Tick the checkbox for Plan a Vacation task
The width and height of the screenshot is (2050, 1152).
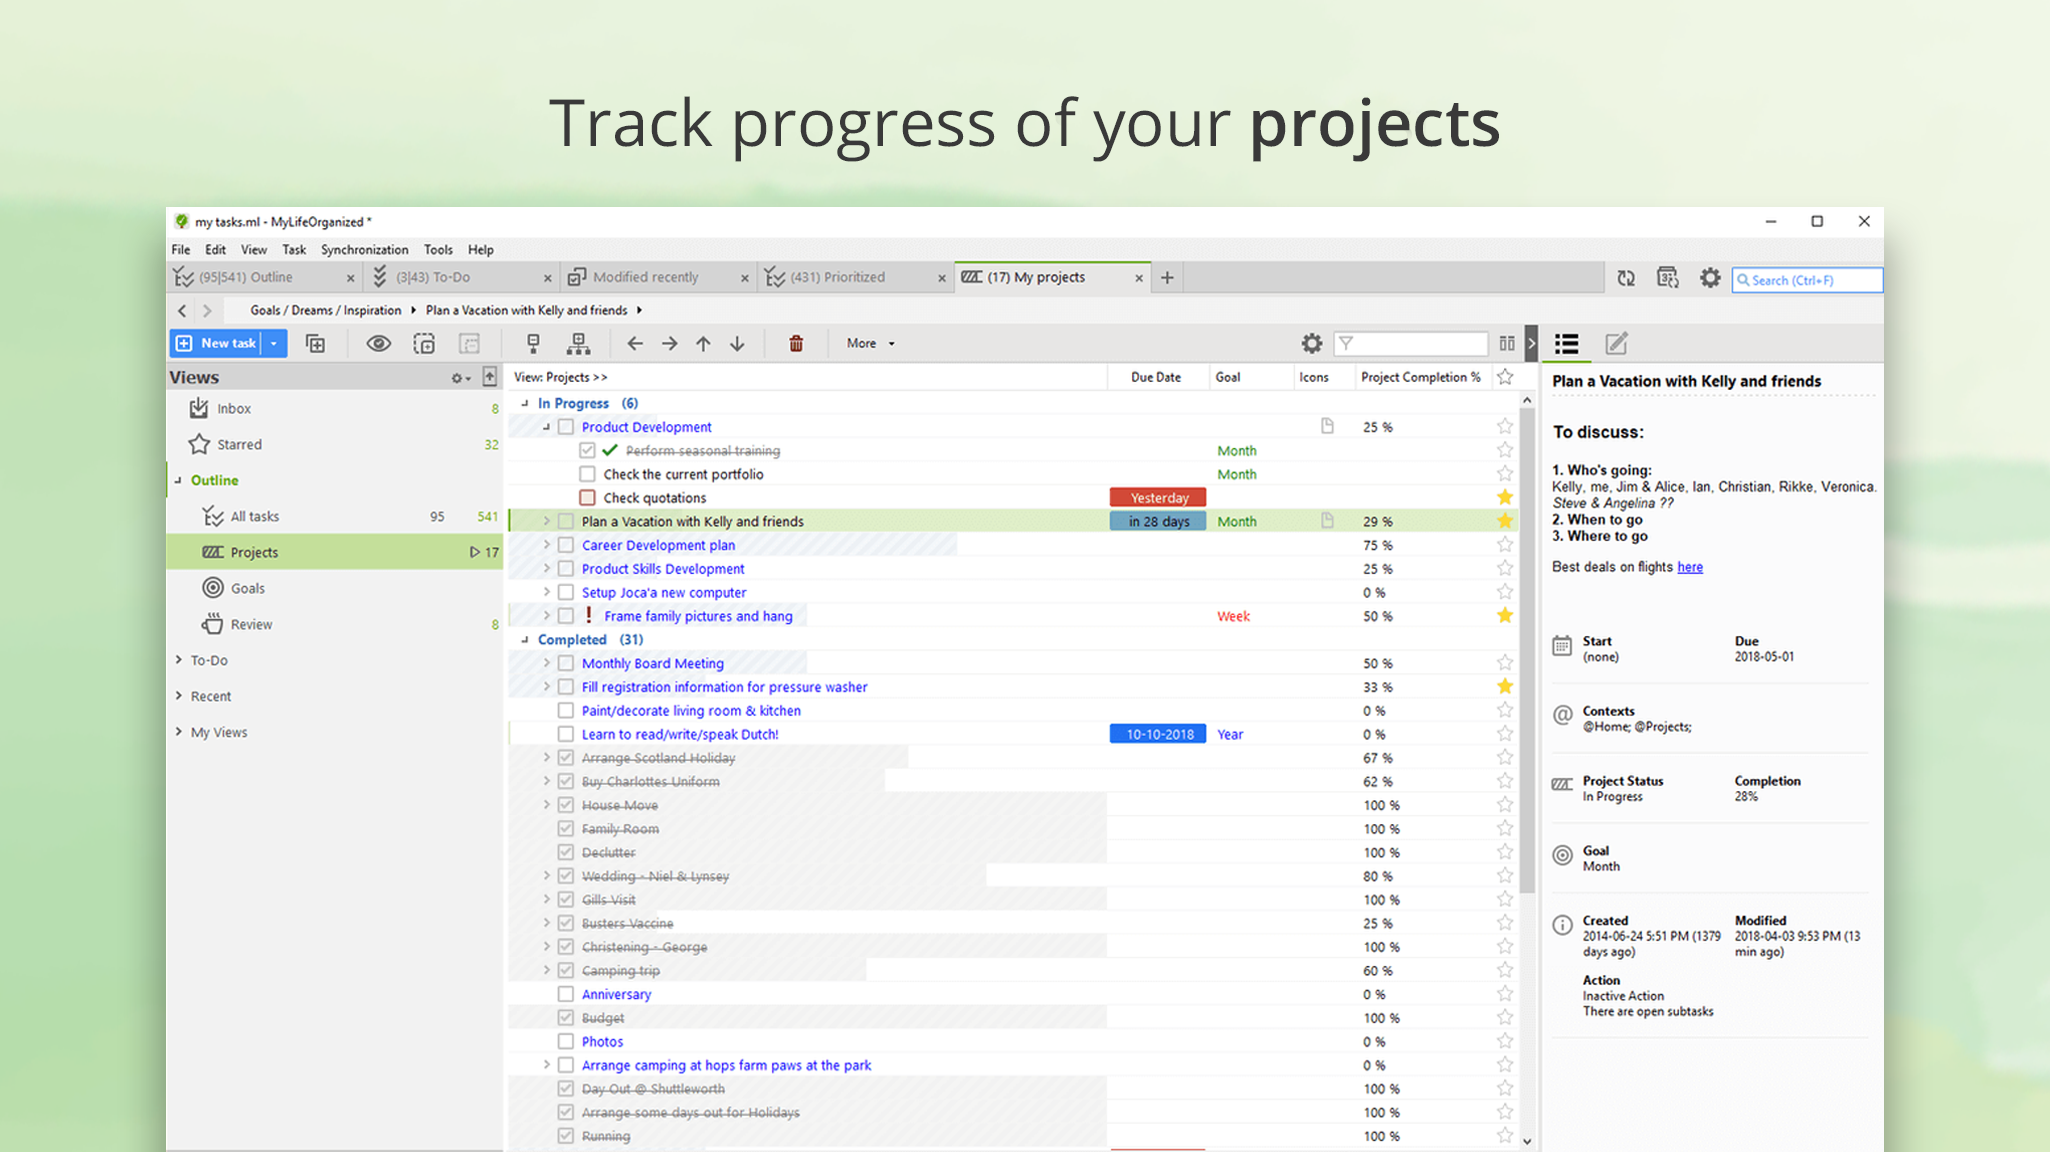(566, 520)
